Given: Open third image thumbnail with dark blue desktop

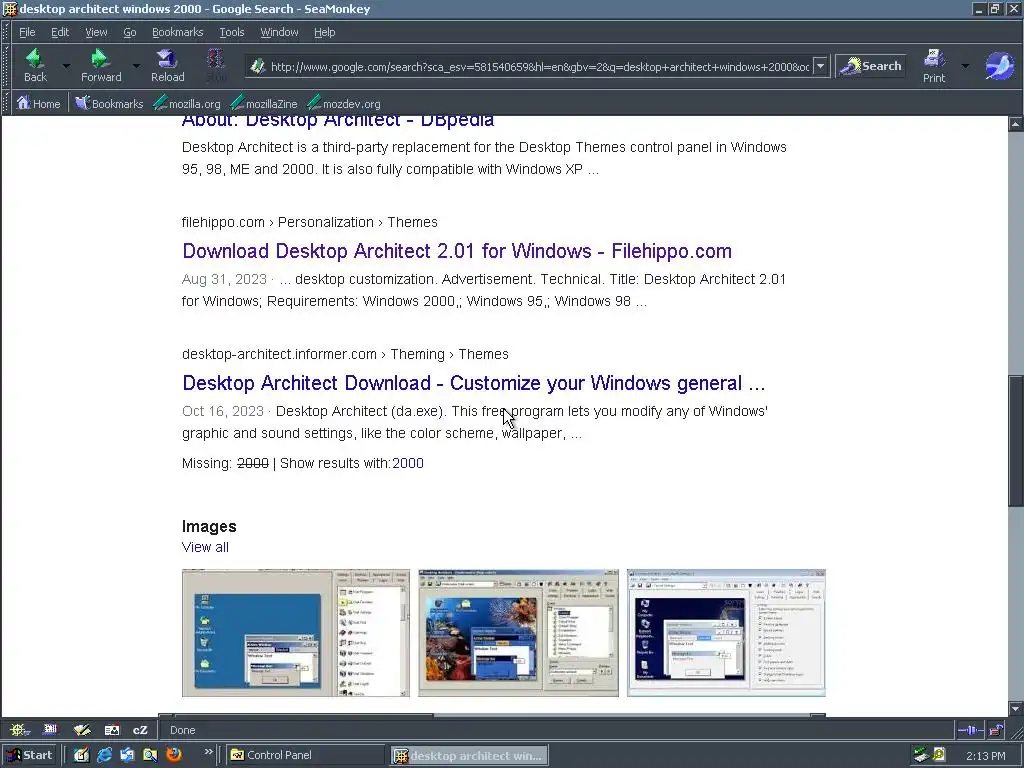Looking at the screenshot, I should coord(726,633).
